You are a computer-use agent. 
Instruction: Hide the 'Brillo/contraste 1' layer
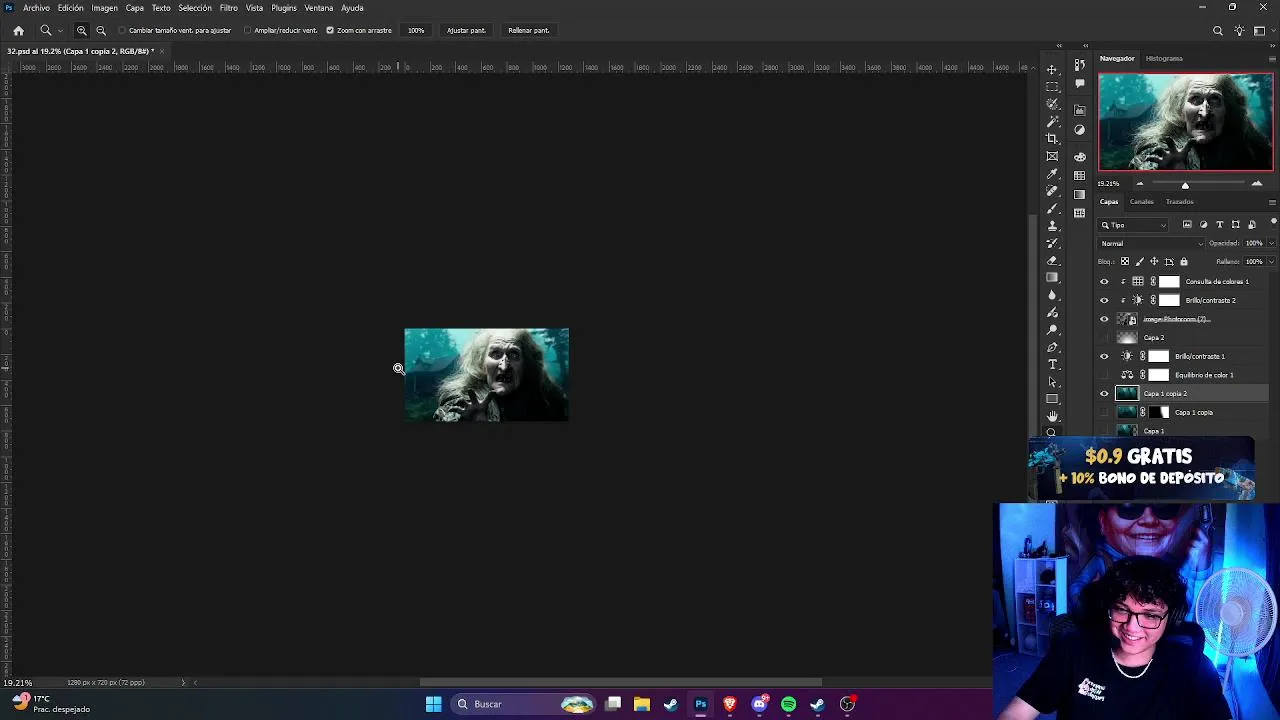[x=1104, y=356]
